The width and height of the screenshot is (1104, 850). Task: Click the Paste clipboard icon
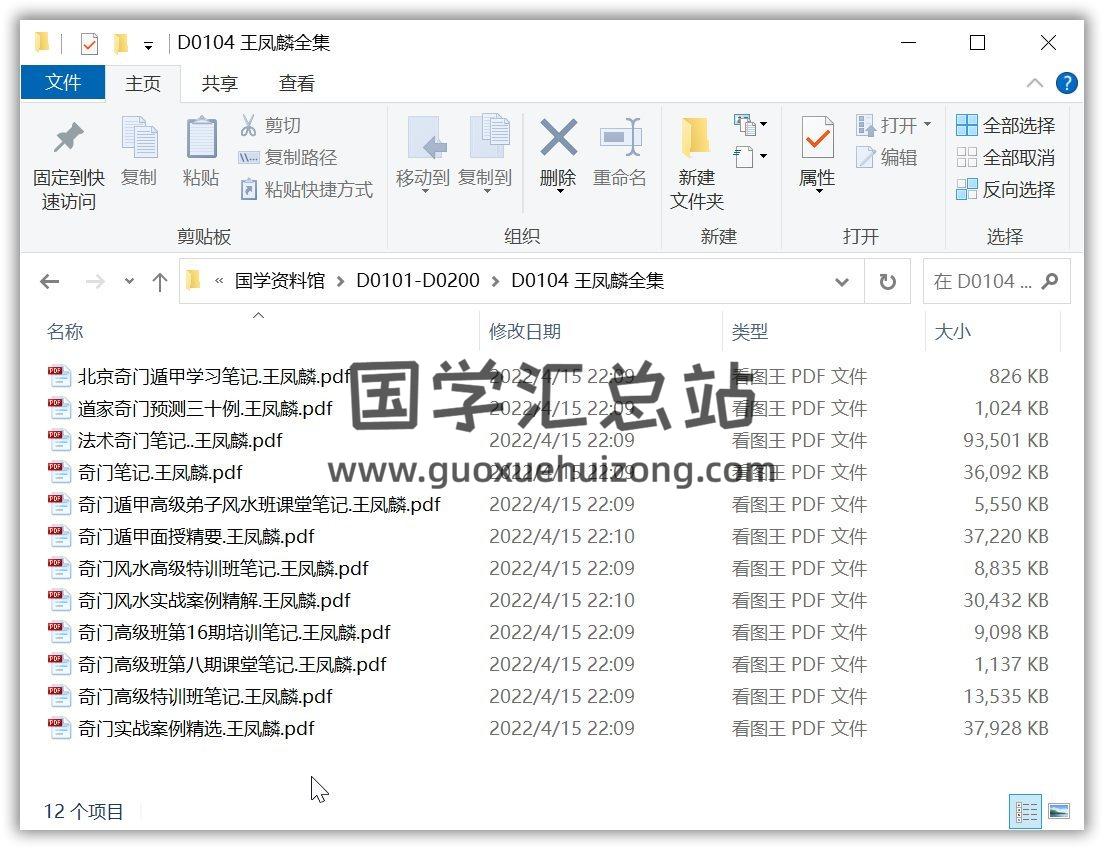pos(201,140)
